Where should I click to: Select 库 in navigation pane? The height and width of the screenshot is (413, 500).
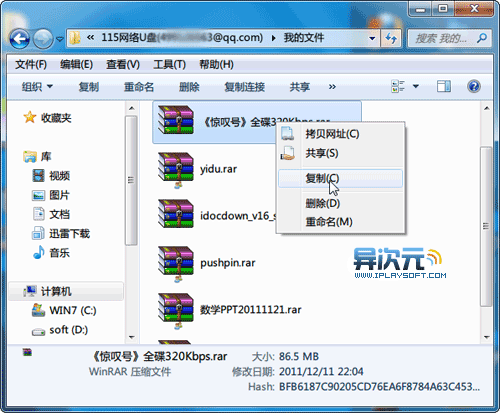(46, 156)
